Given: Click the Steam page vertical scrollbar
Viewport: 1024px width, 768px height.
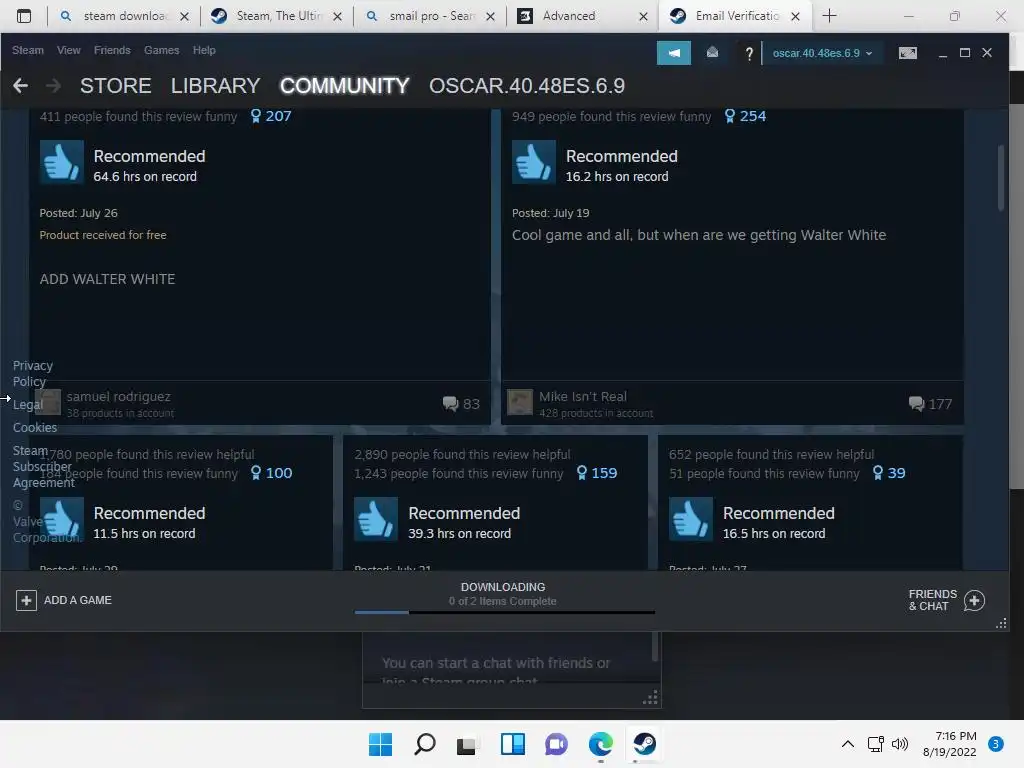Looking at the screenshot, I should coord(1000,178).
